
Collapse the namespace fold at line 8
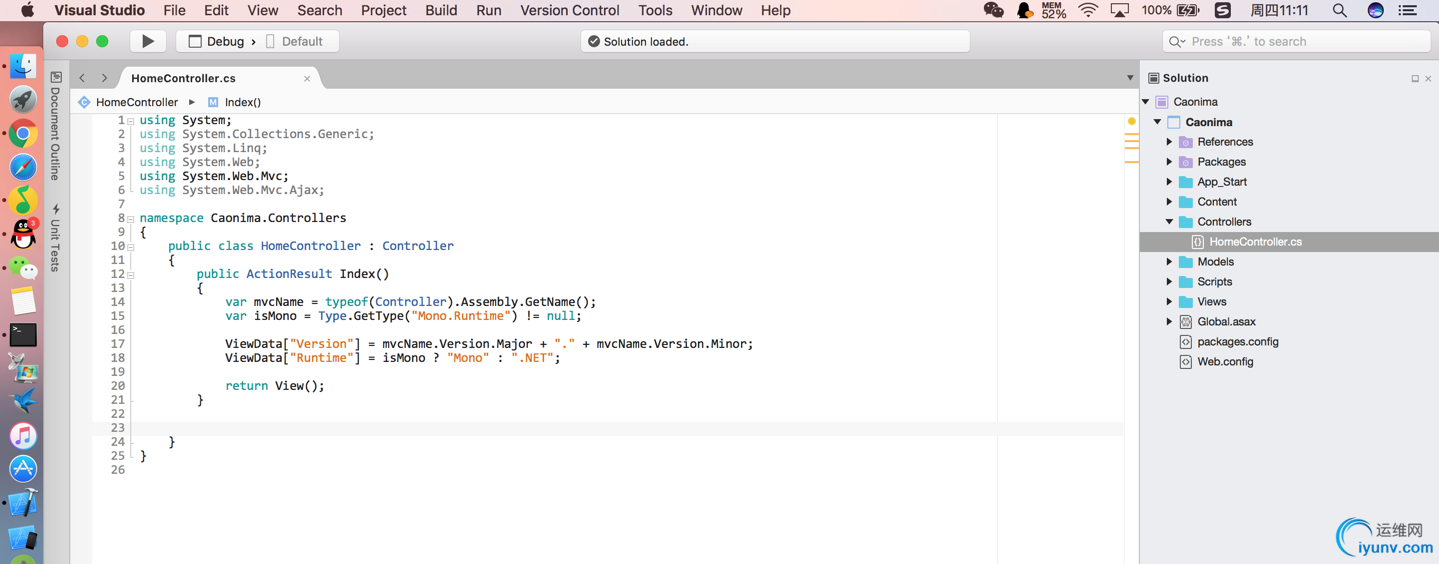131,219
